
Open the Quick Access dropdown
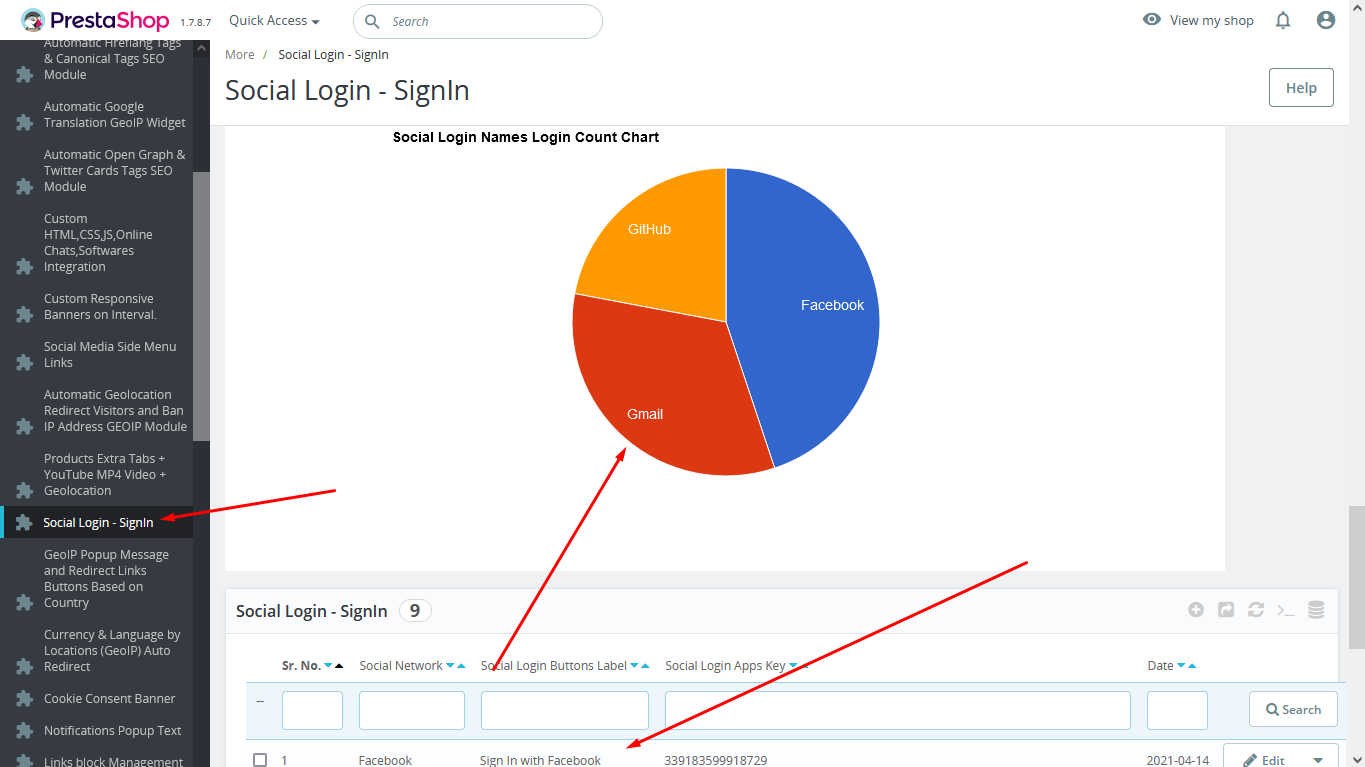[x=274, y=21]
